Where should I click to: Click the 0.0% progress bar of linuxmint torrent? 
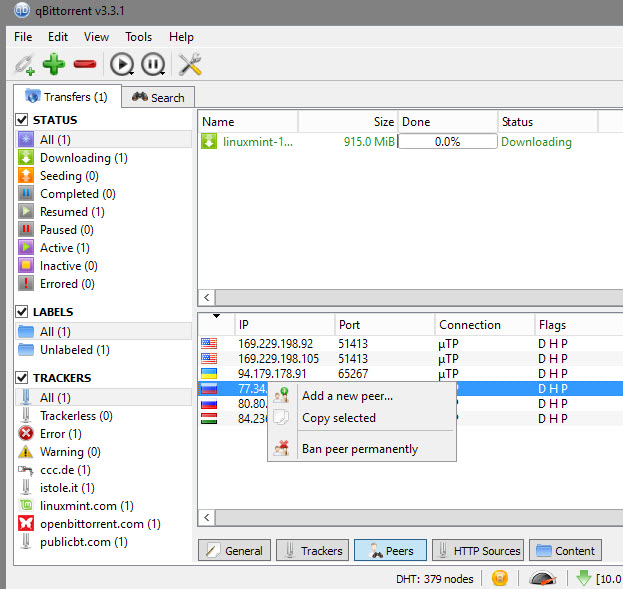(447, 141)
